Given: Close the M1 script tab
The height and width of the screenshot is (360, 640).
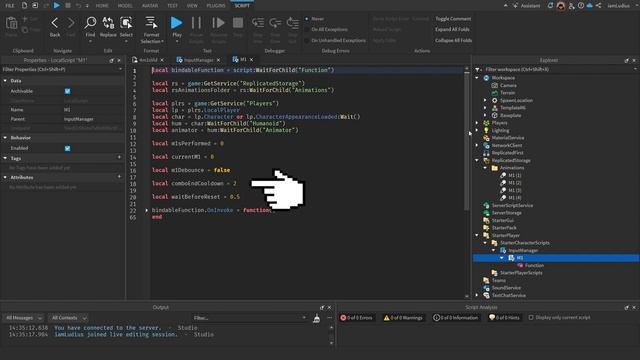Looking at the screenshot, I should tap(251, 60).
